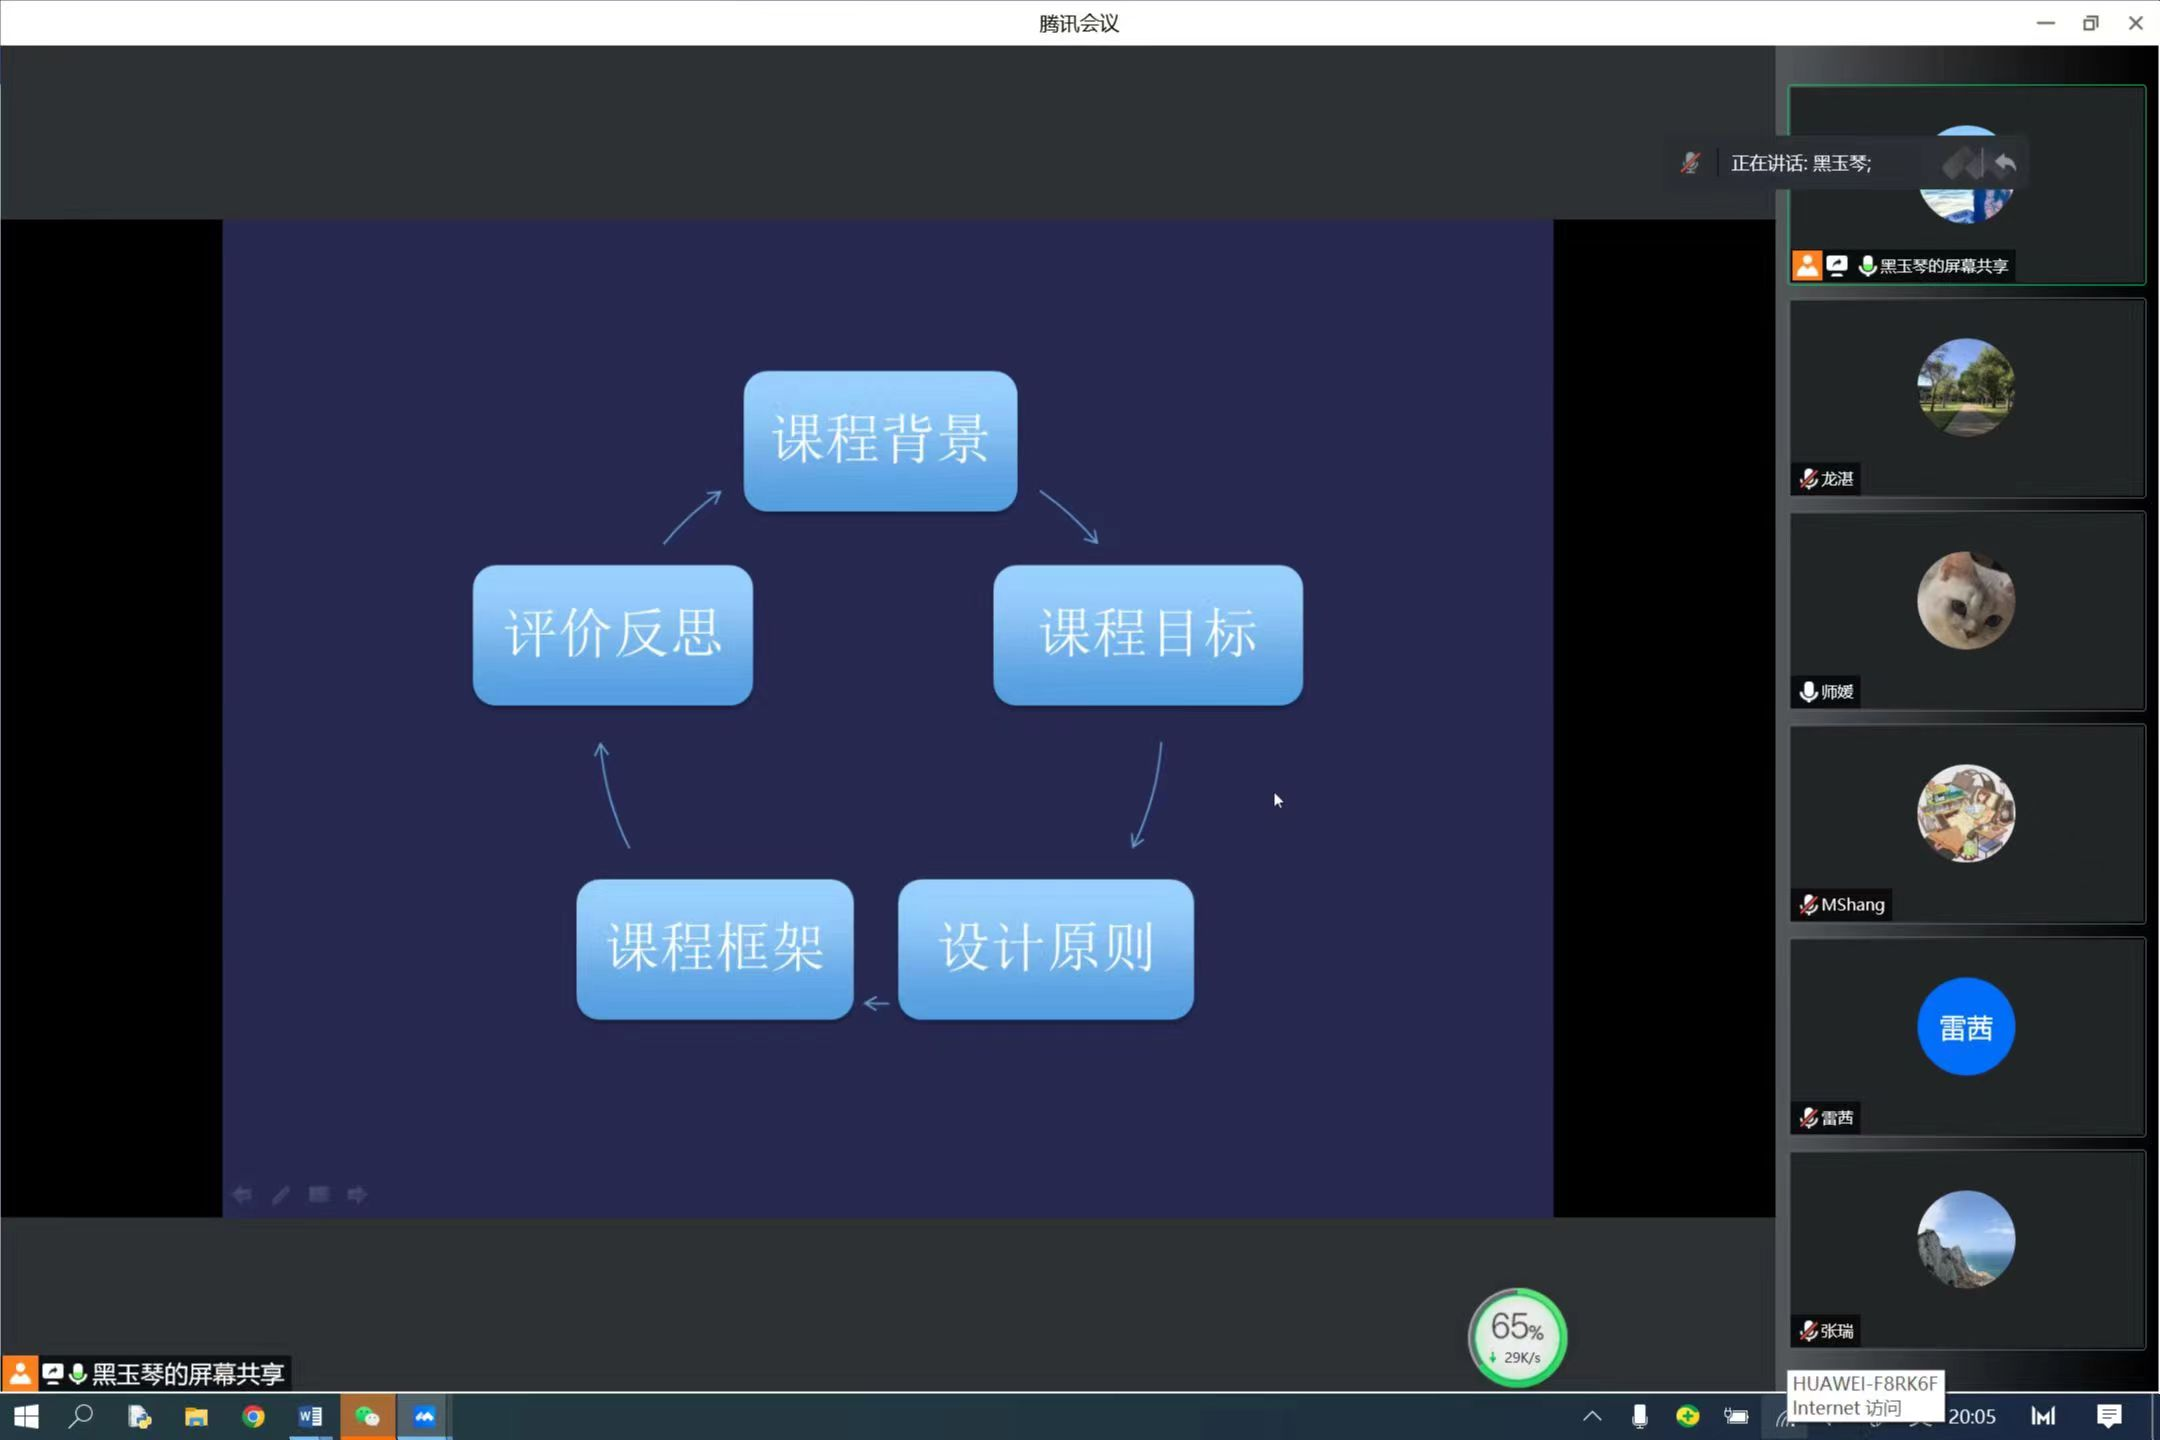
Task: Click the return arrow in speaking bar
Action: 2004,163
